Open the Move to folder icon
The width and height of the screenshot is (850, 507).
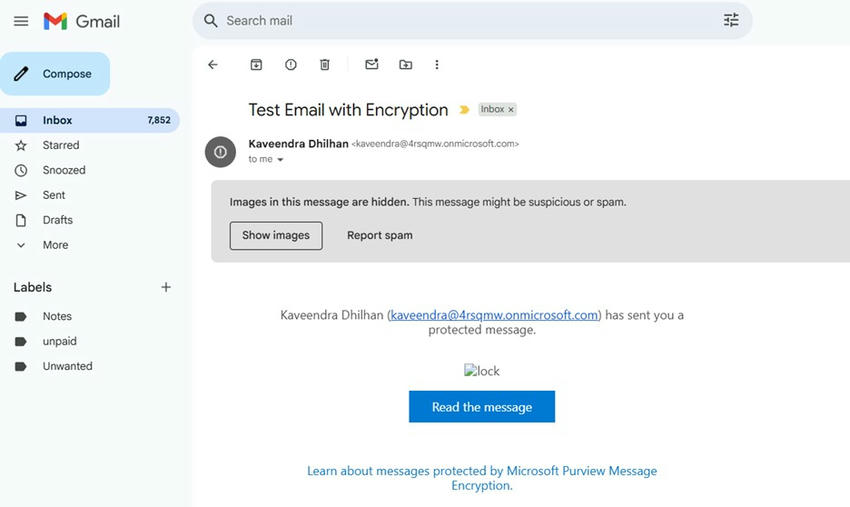click(405, 65)
